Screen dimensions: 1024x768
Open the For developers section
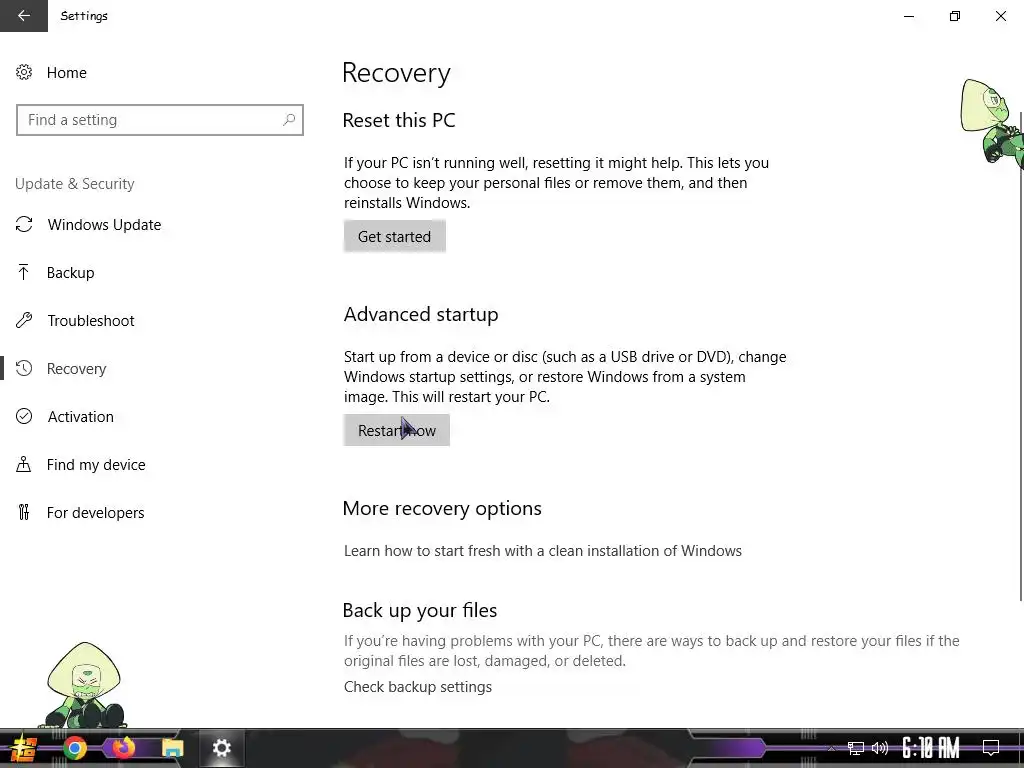coord(95,513)
